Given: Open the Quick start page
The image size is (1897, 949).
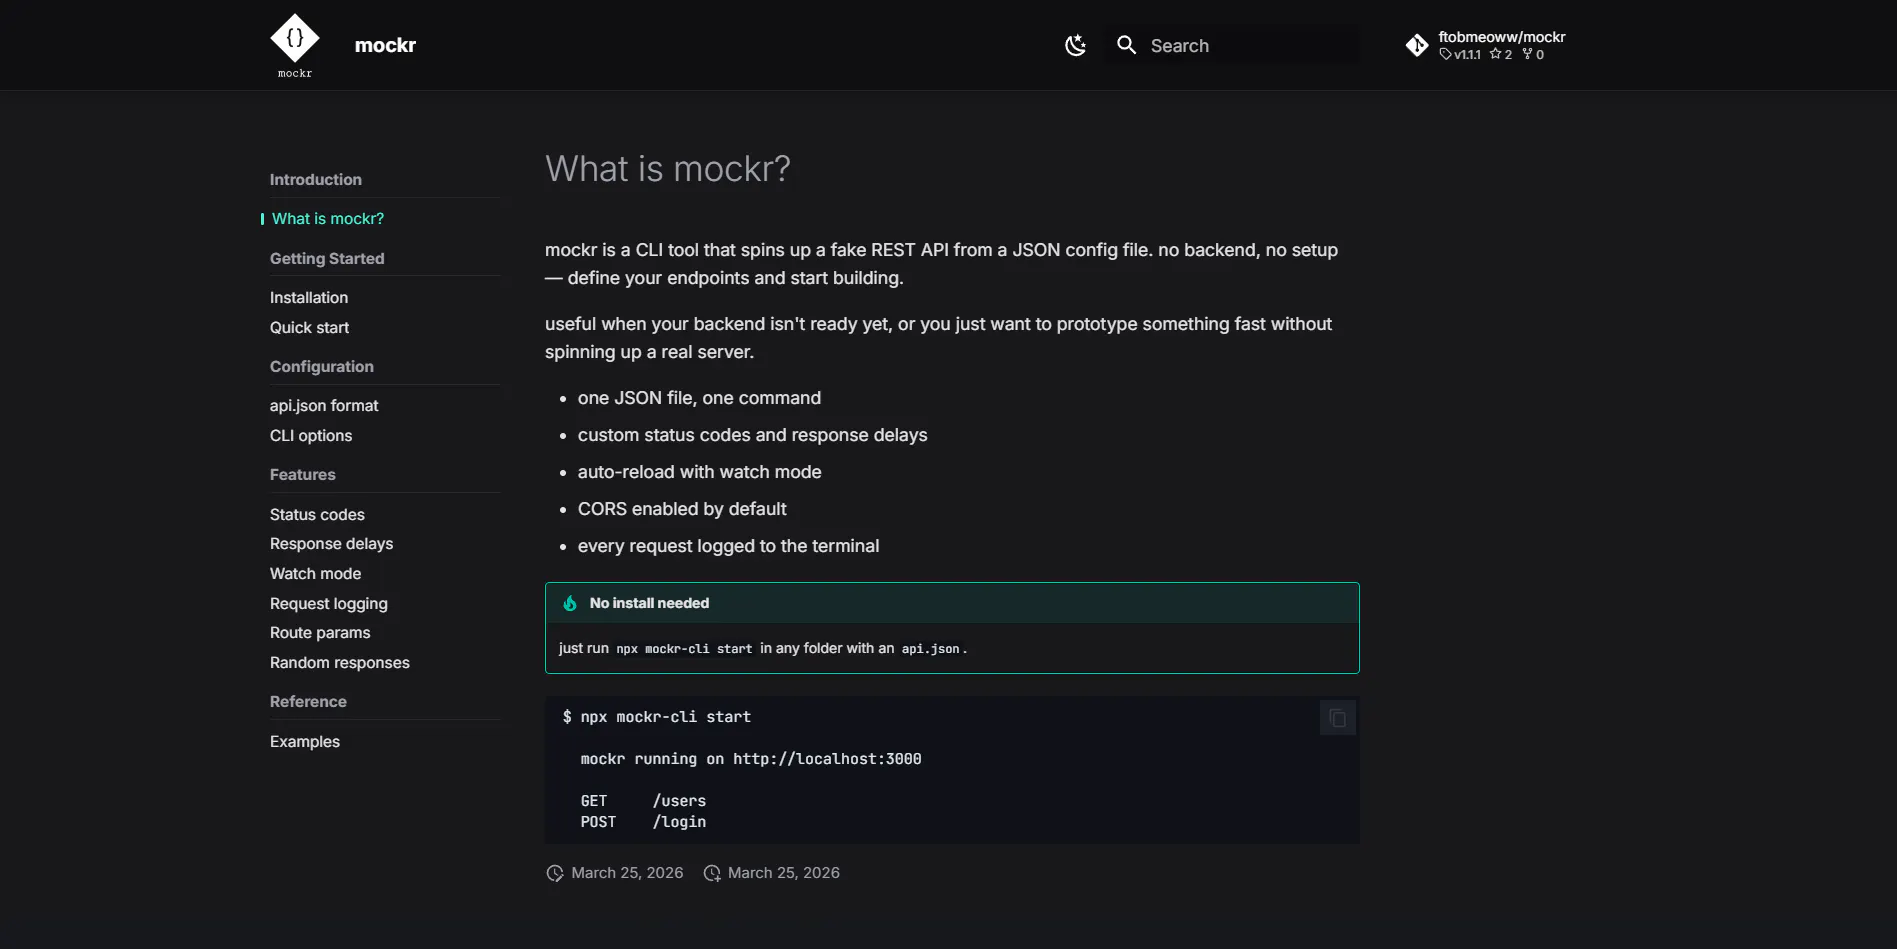Looking at the screenshot, I should point(309,327).
